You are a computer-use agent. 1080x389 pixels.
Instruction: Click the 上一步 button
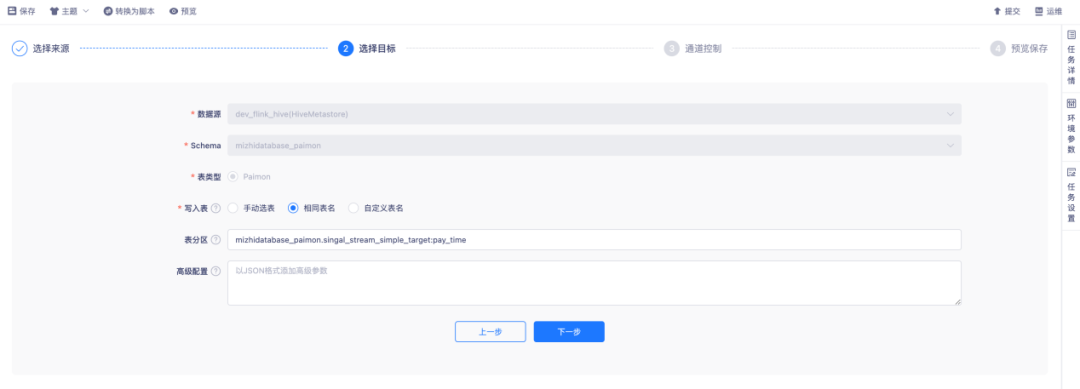pos(490,332)
